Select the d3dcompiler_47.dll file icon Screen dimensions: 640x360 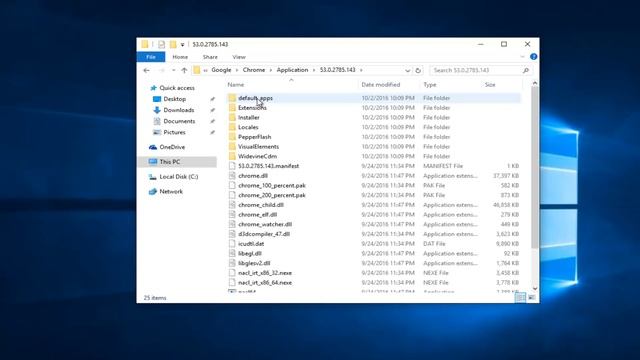click(x=232, y=234)
